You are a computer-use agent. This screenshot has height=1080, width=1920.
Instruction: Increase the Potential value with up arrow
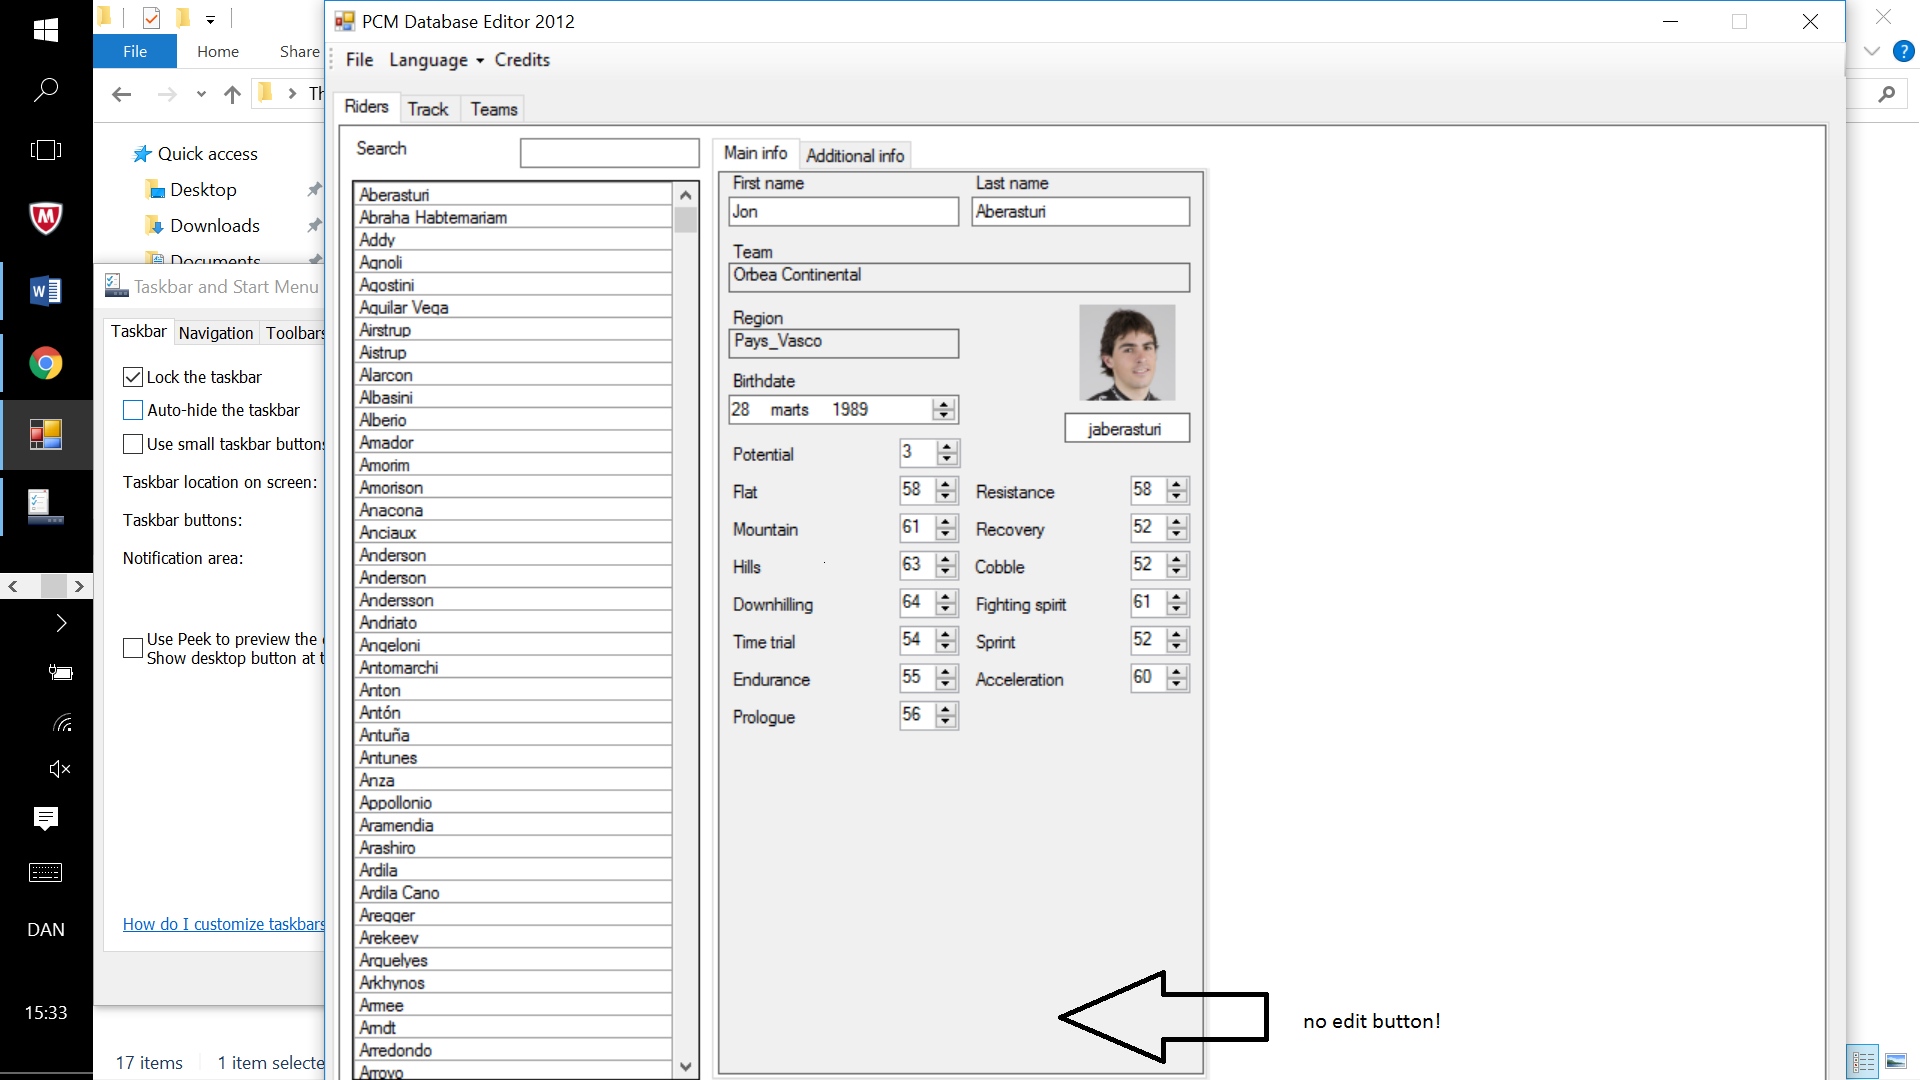click(947, 447)
